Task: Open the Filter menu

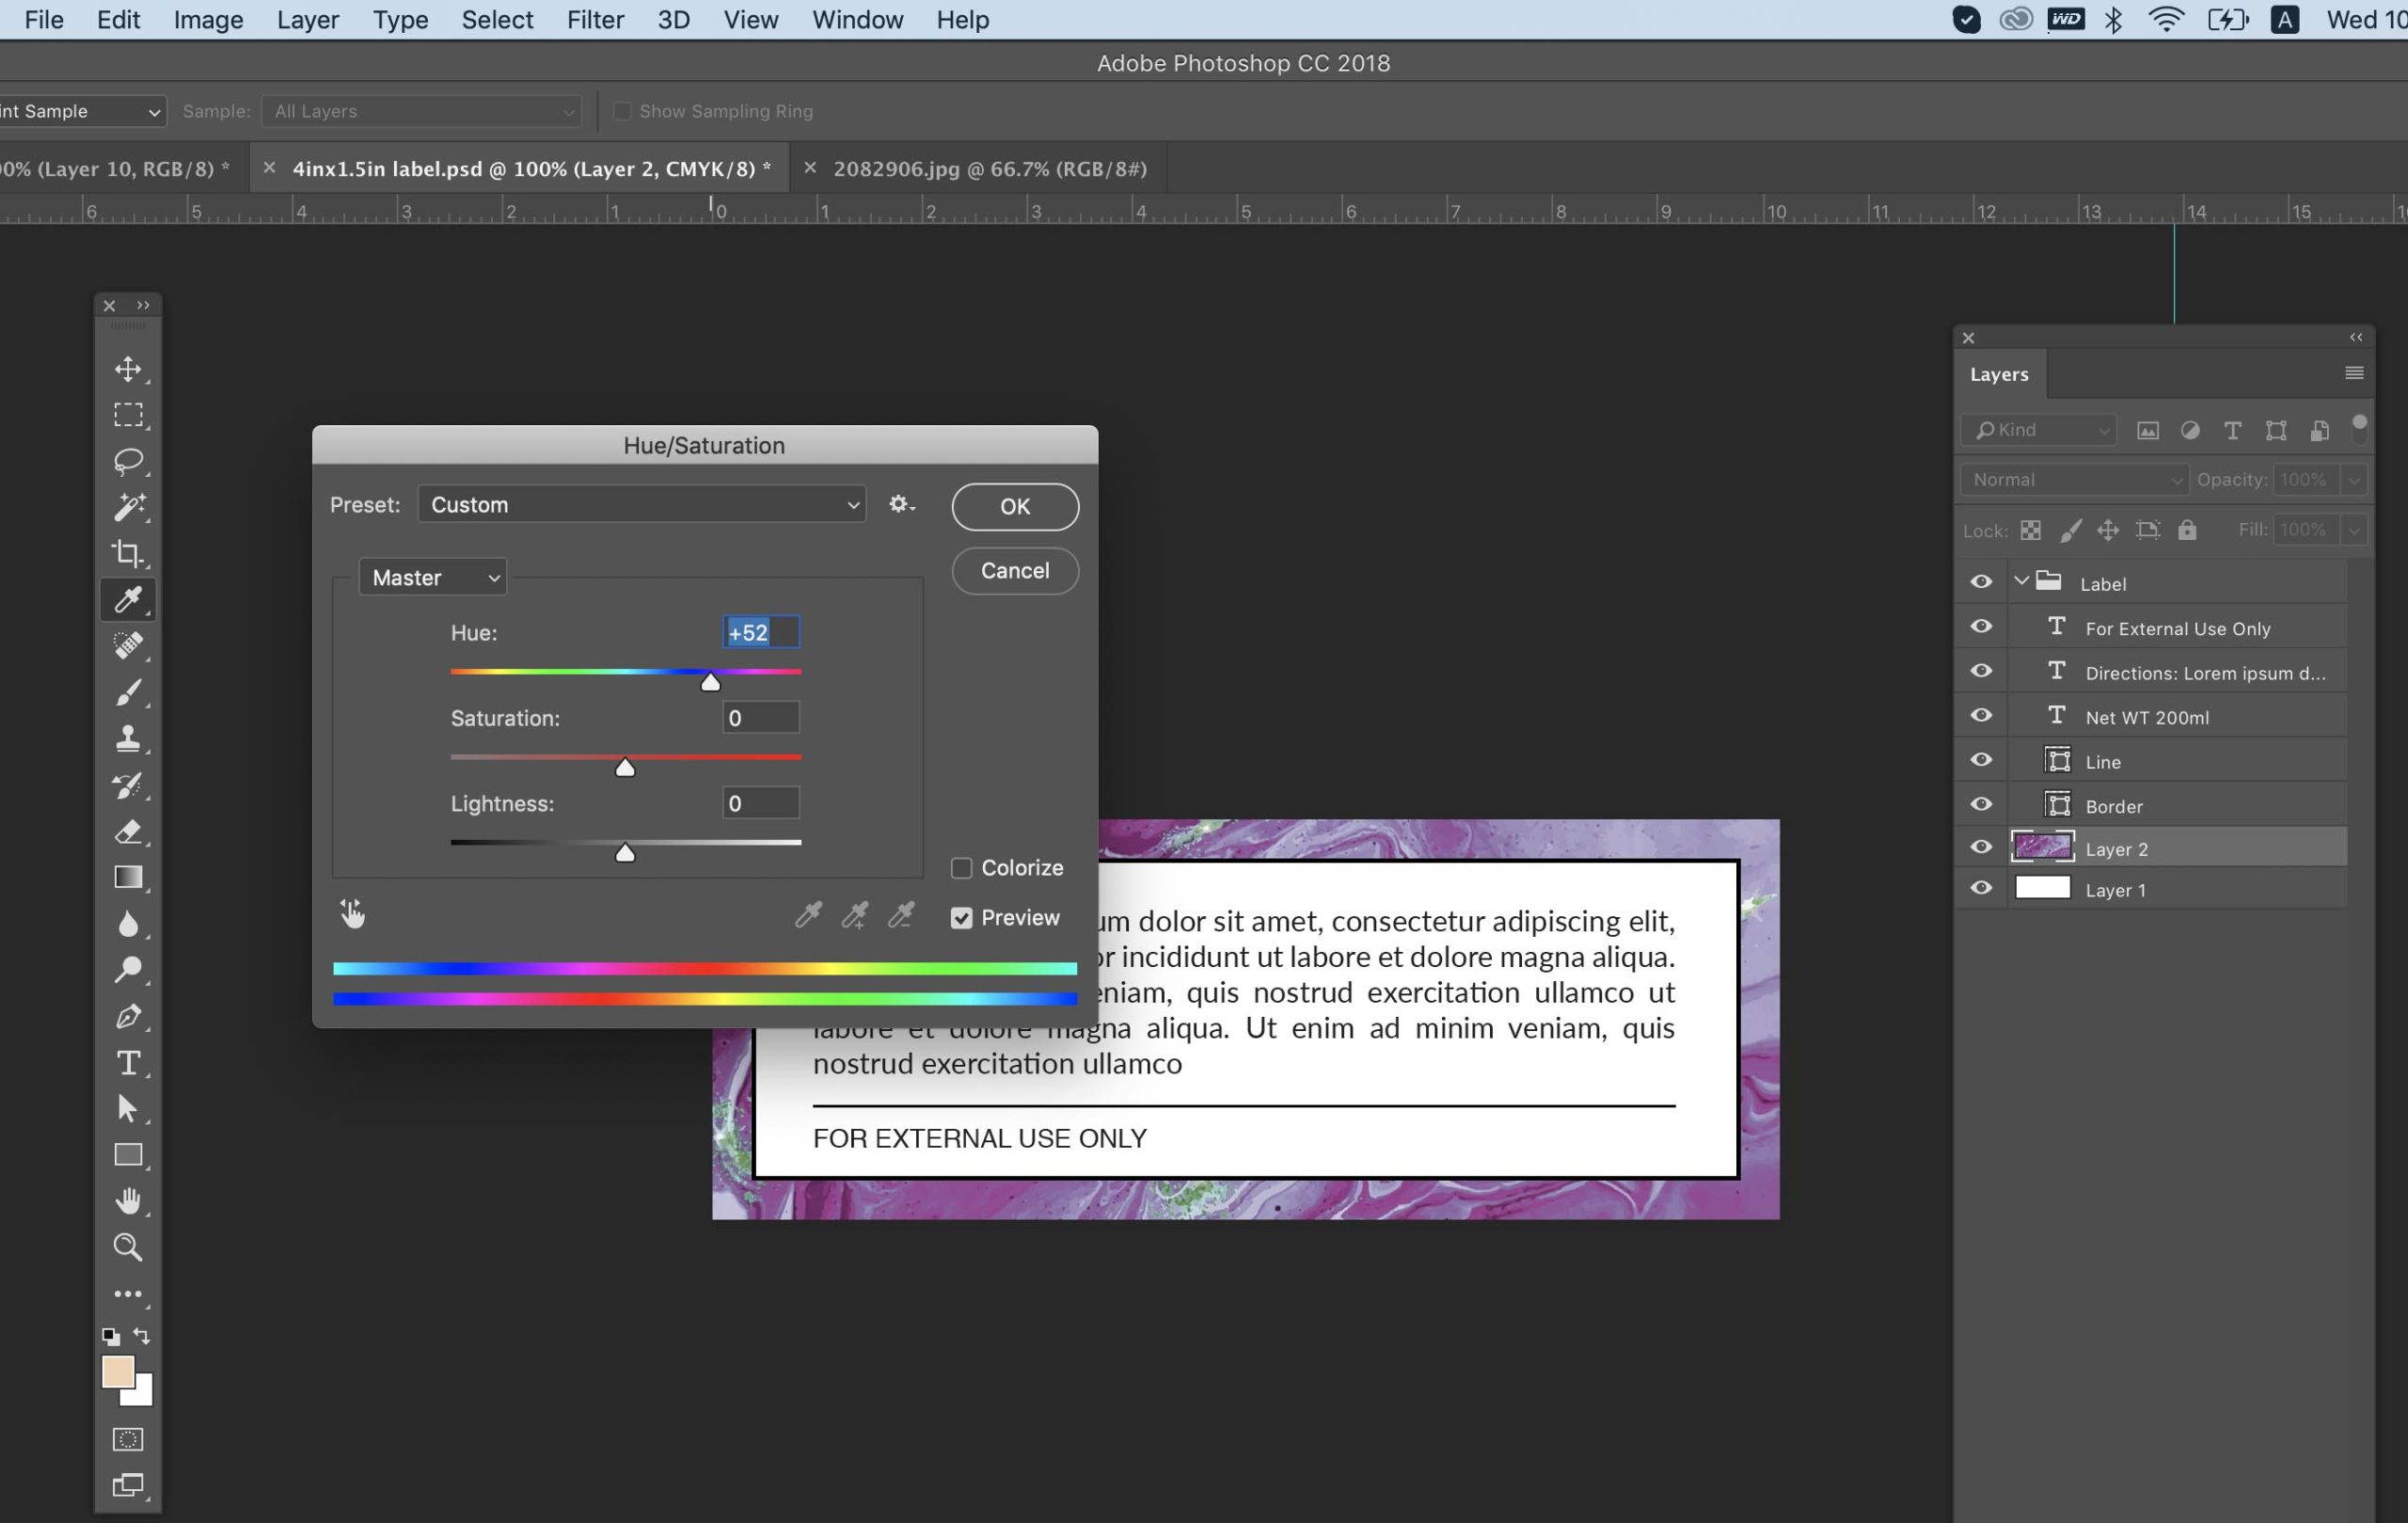Action: click(x=595, y=20)
